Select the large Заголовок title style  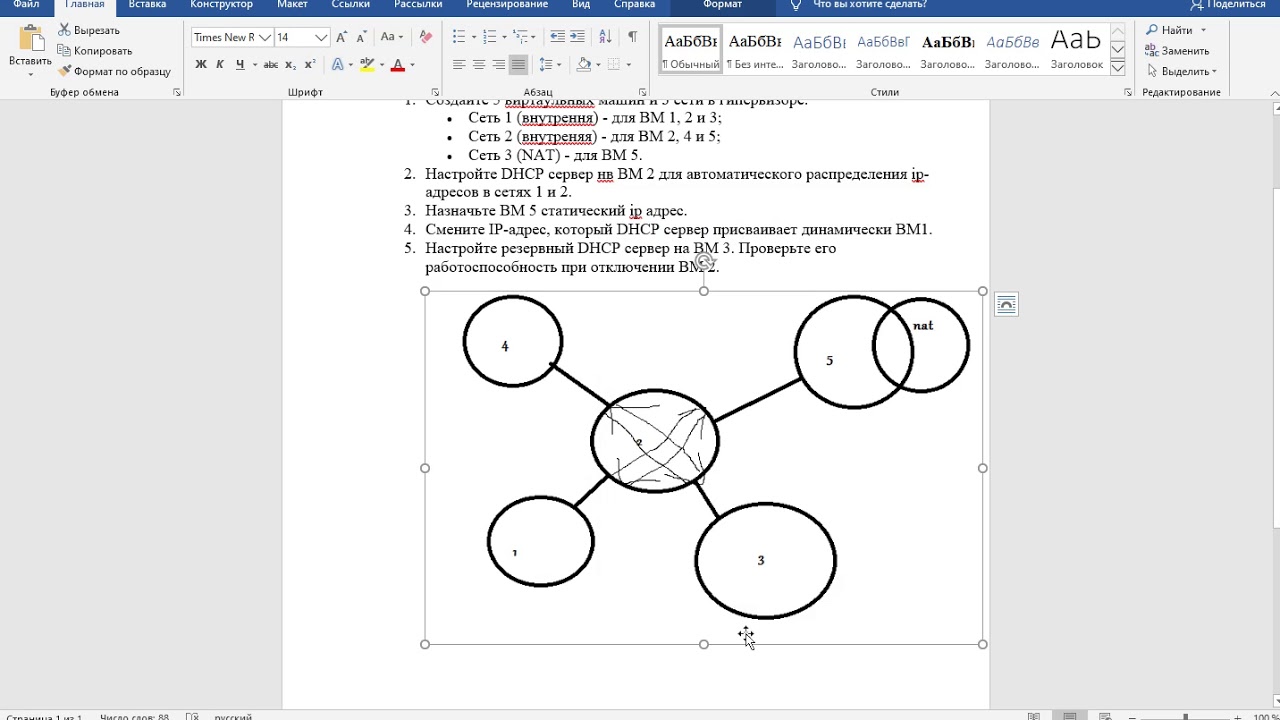(1076, 50)
